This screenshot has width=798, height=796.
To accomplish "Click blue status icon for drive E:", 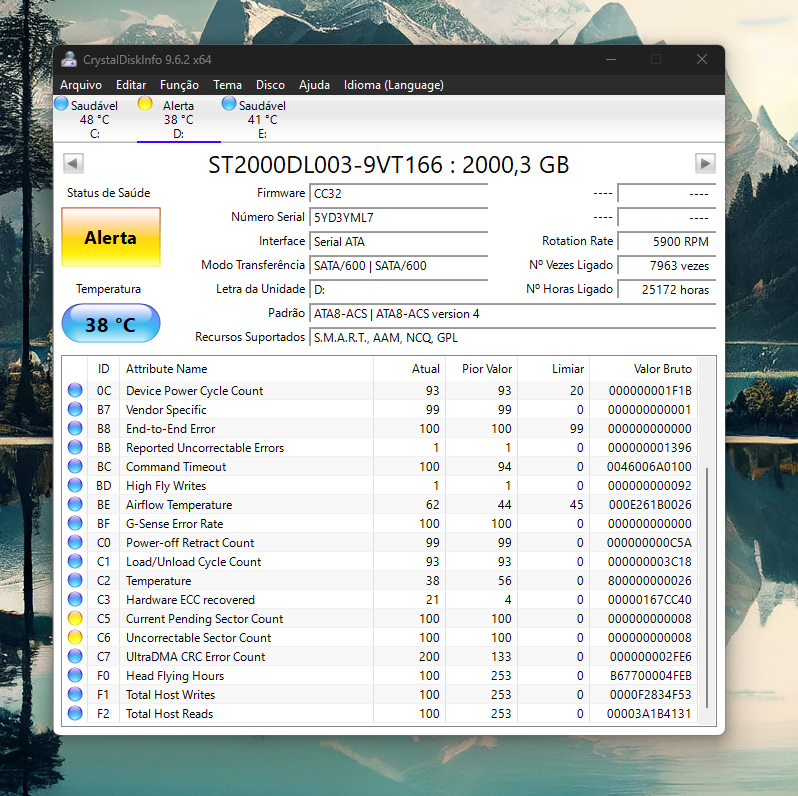I will pyautogui.click(x=229, y=104).
